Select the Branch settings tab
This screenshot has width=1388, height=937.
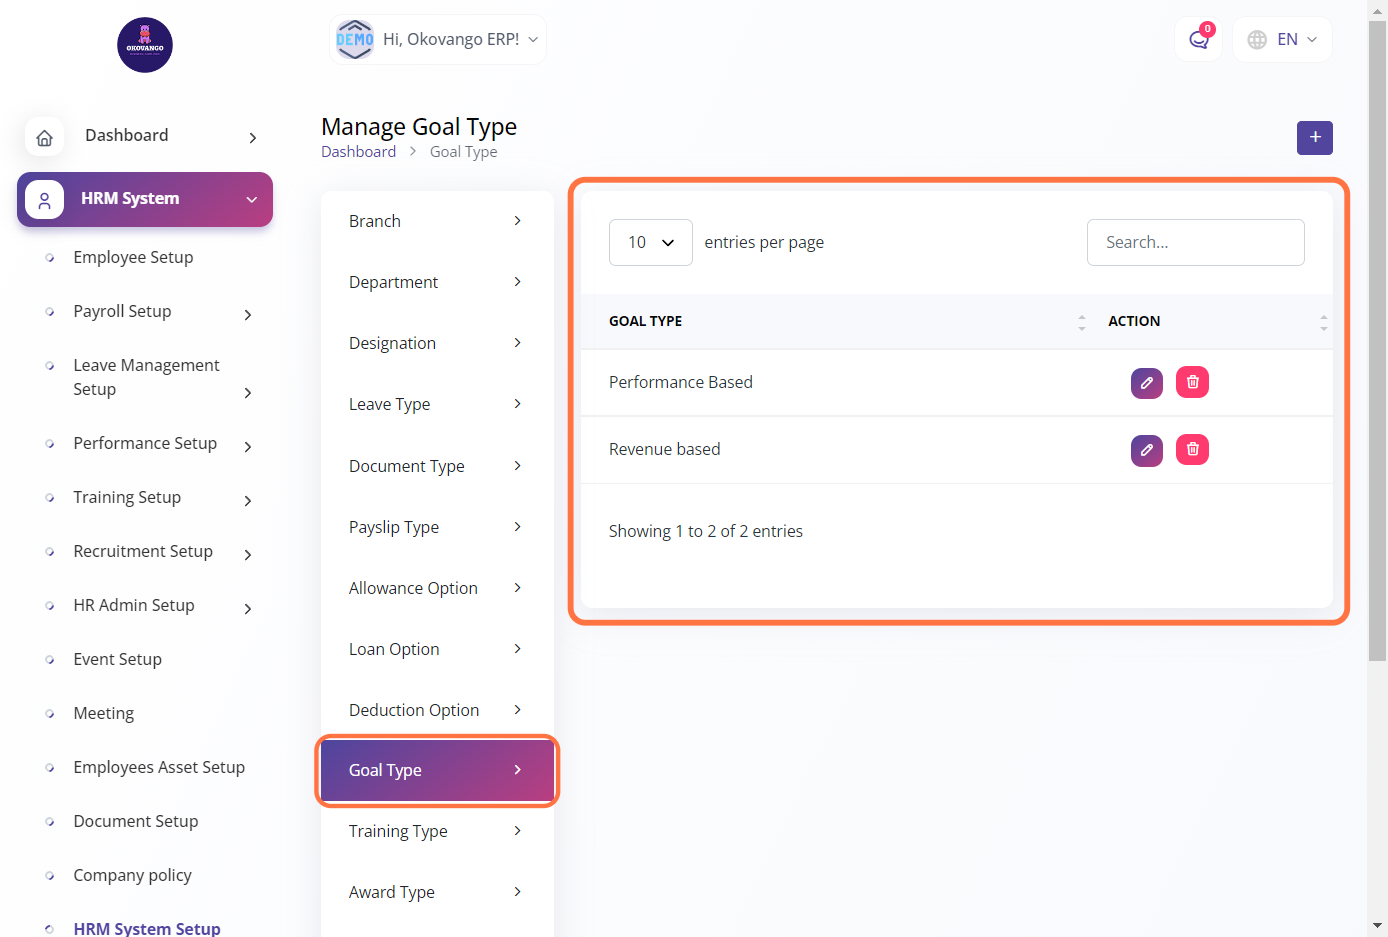click(x=436, y=221)
